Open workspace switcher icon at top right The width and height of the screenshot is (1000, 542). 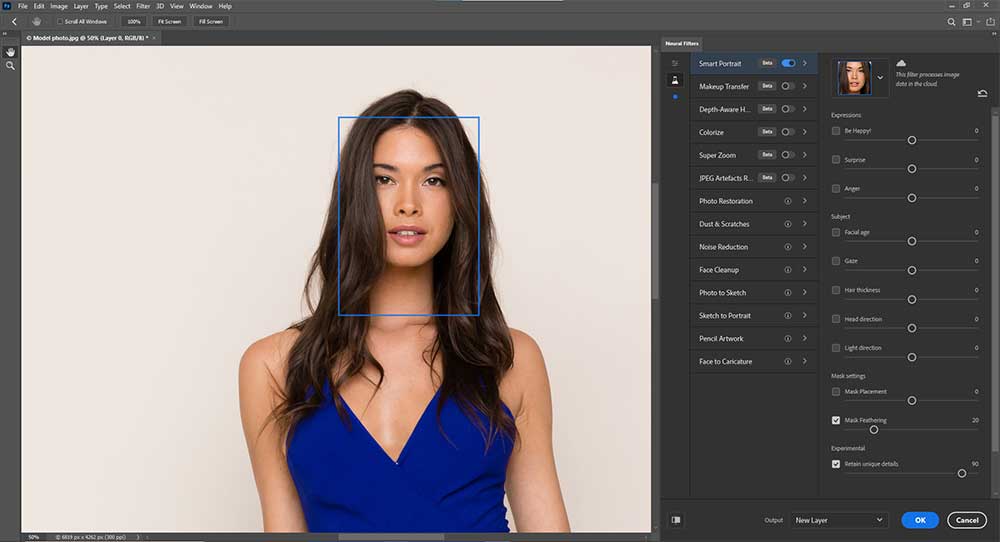967,22
